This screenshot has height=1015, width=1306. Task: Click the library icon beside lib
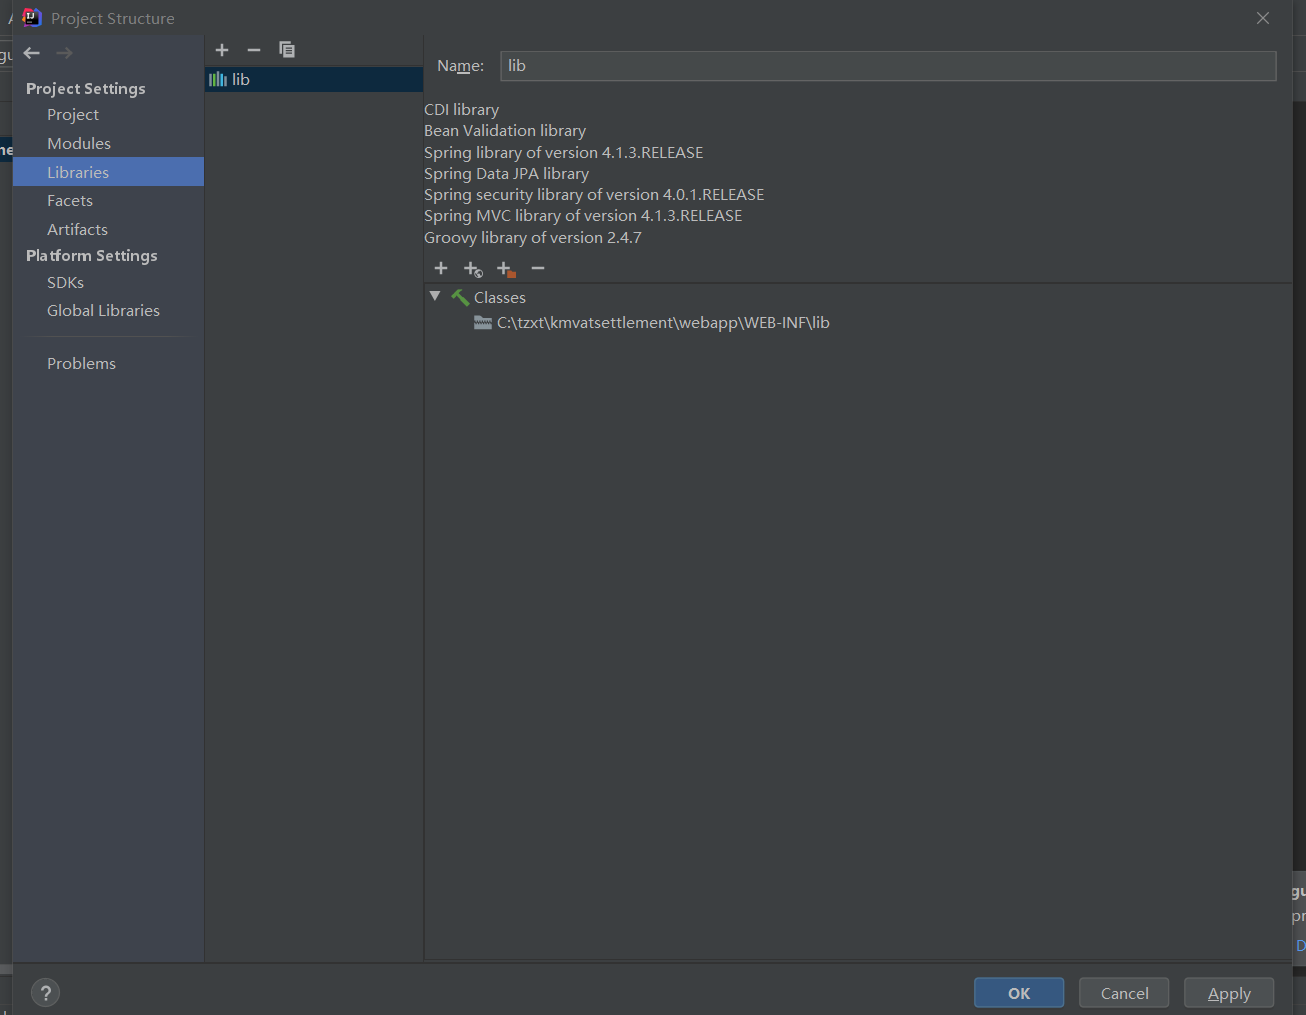[x=218, y=79]
